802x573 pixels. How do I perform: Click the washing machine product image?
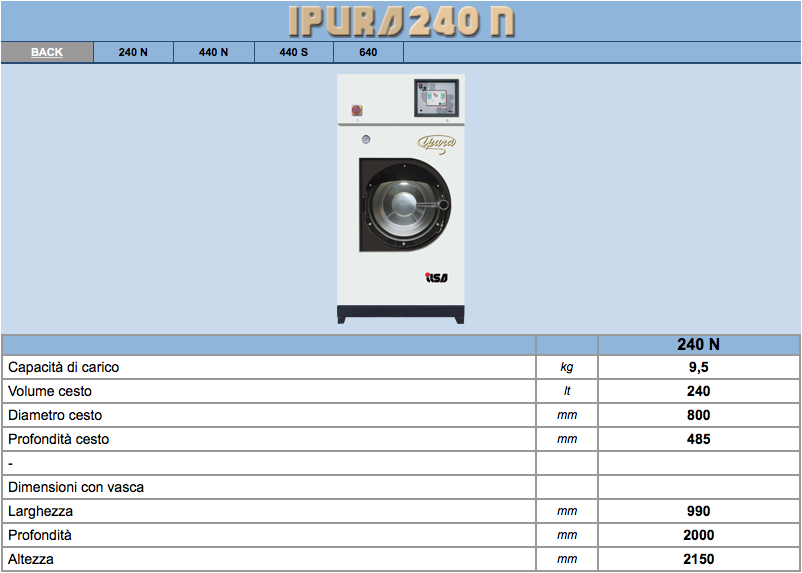coord(400,199)
